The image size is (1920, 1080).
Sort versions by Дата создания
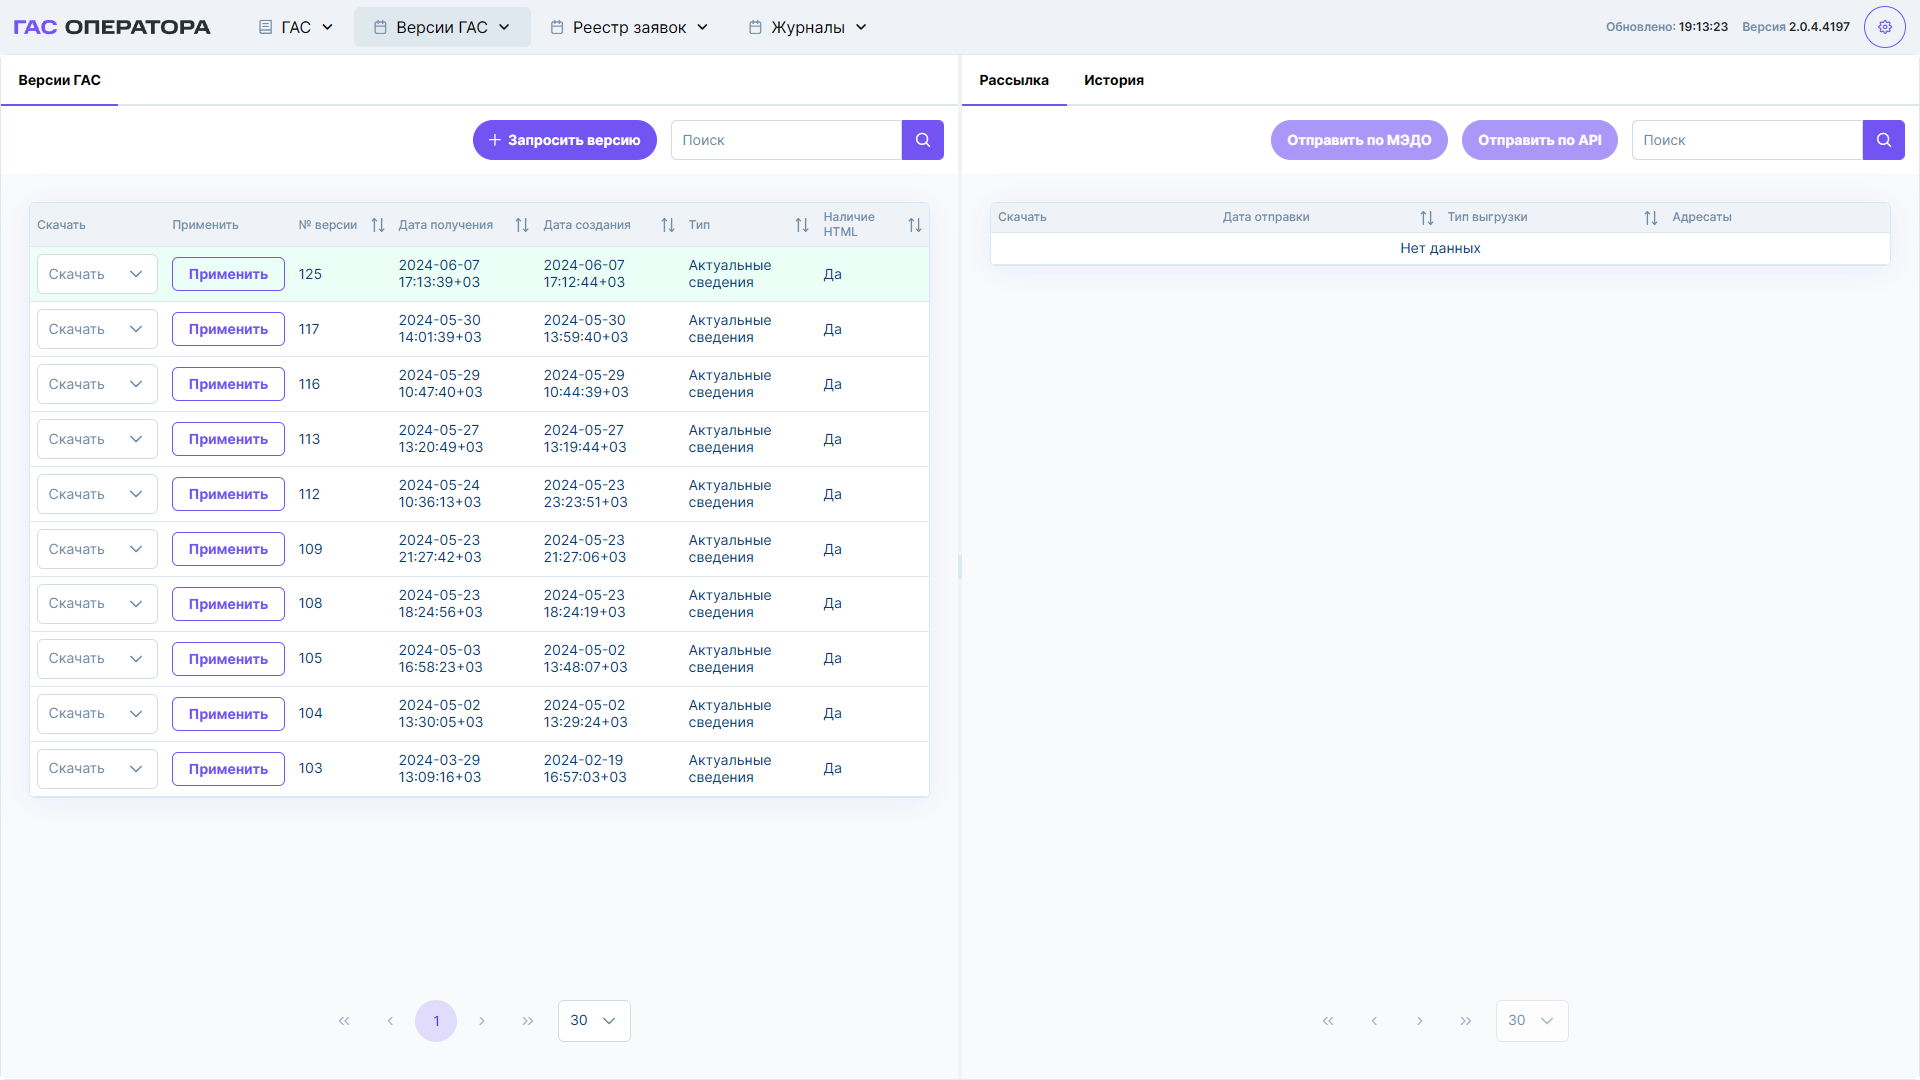coord(668,225)
